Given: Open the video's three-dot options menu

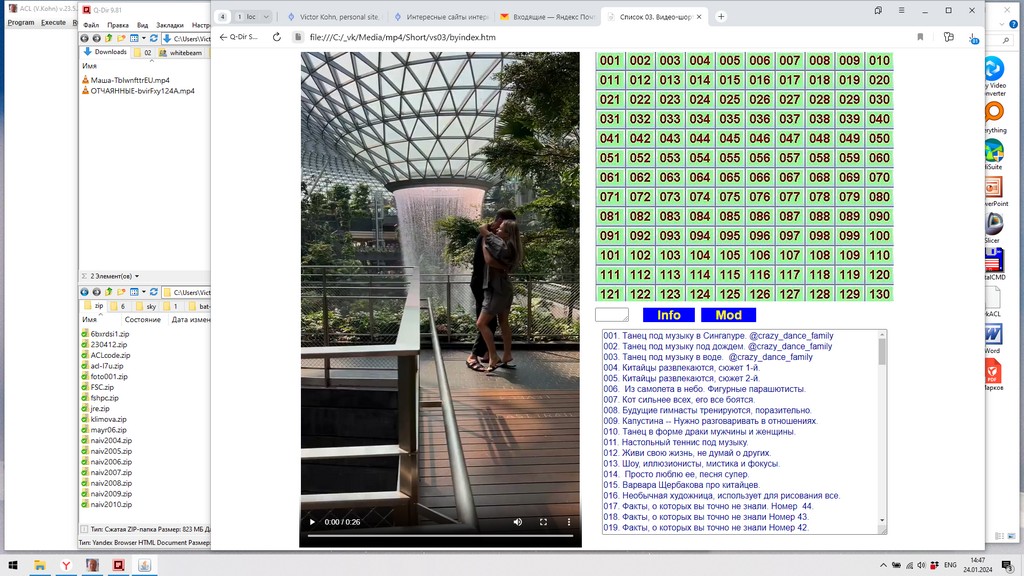Looking at the screenshot, I should click(x=569, y=522).
